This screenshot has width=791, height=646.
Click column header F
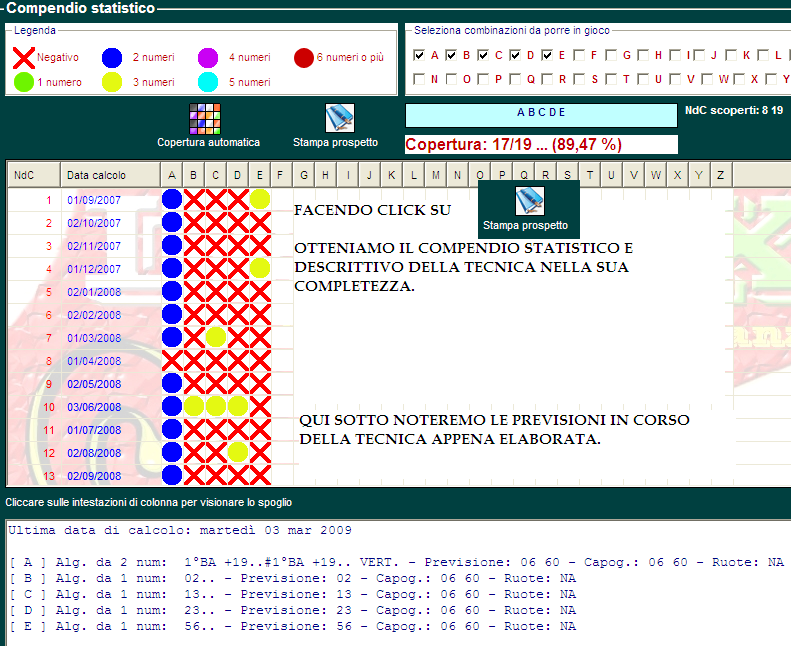click(280, 175)
